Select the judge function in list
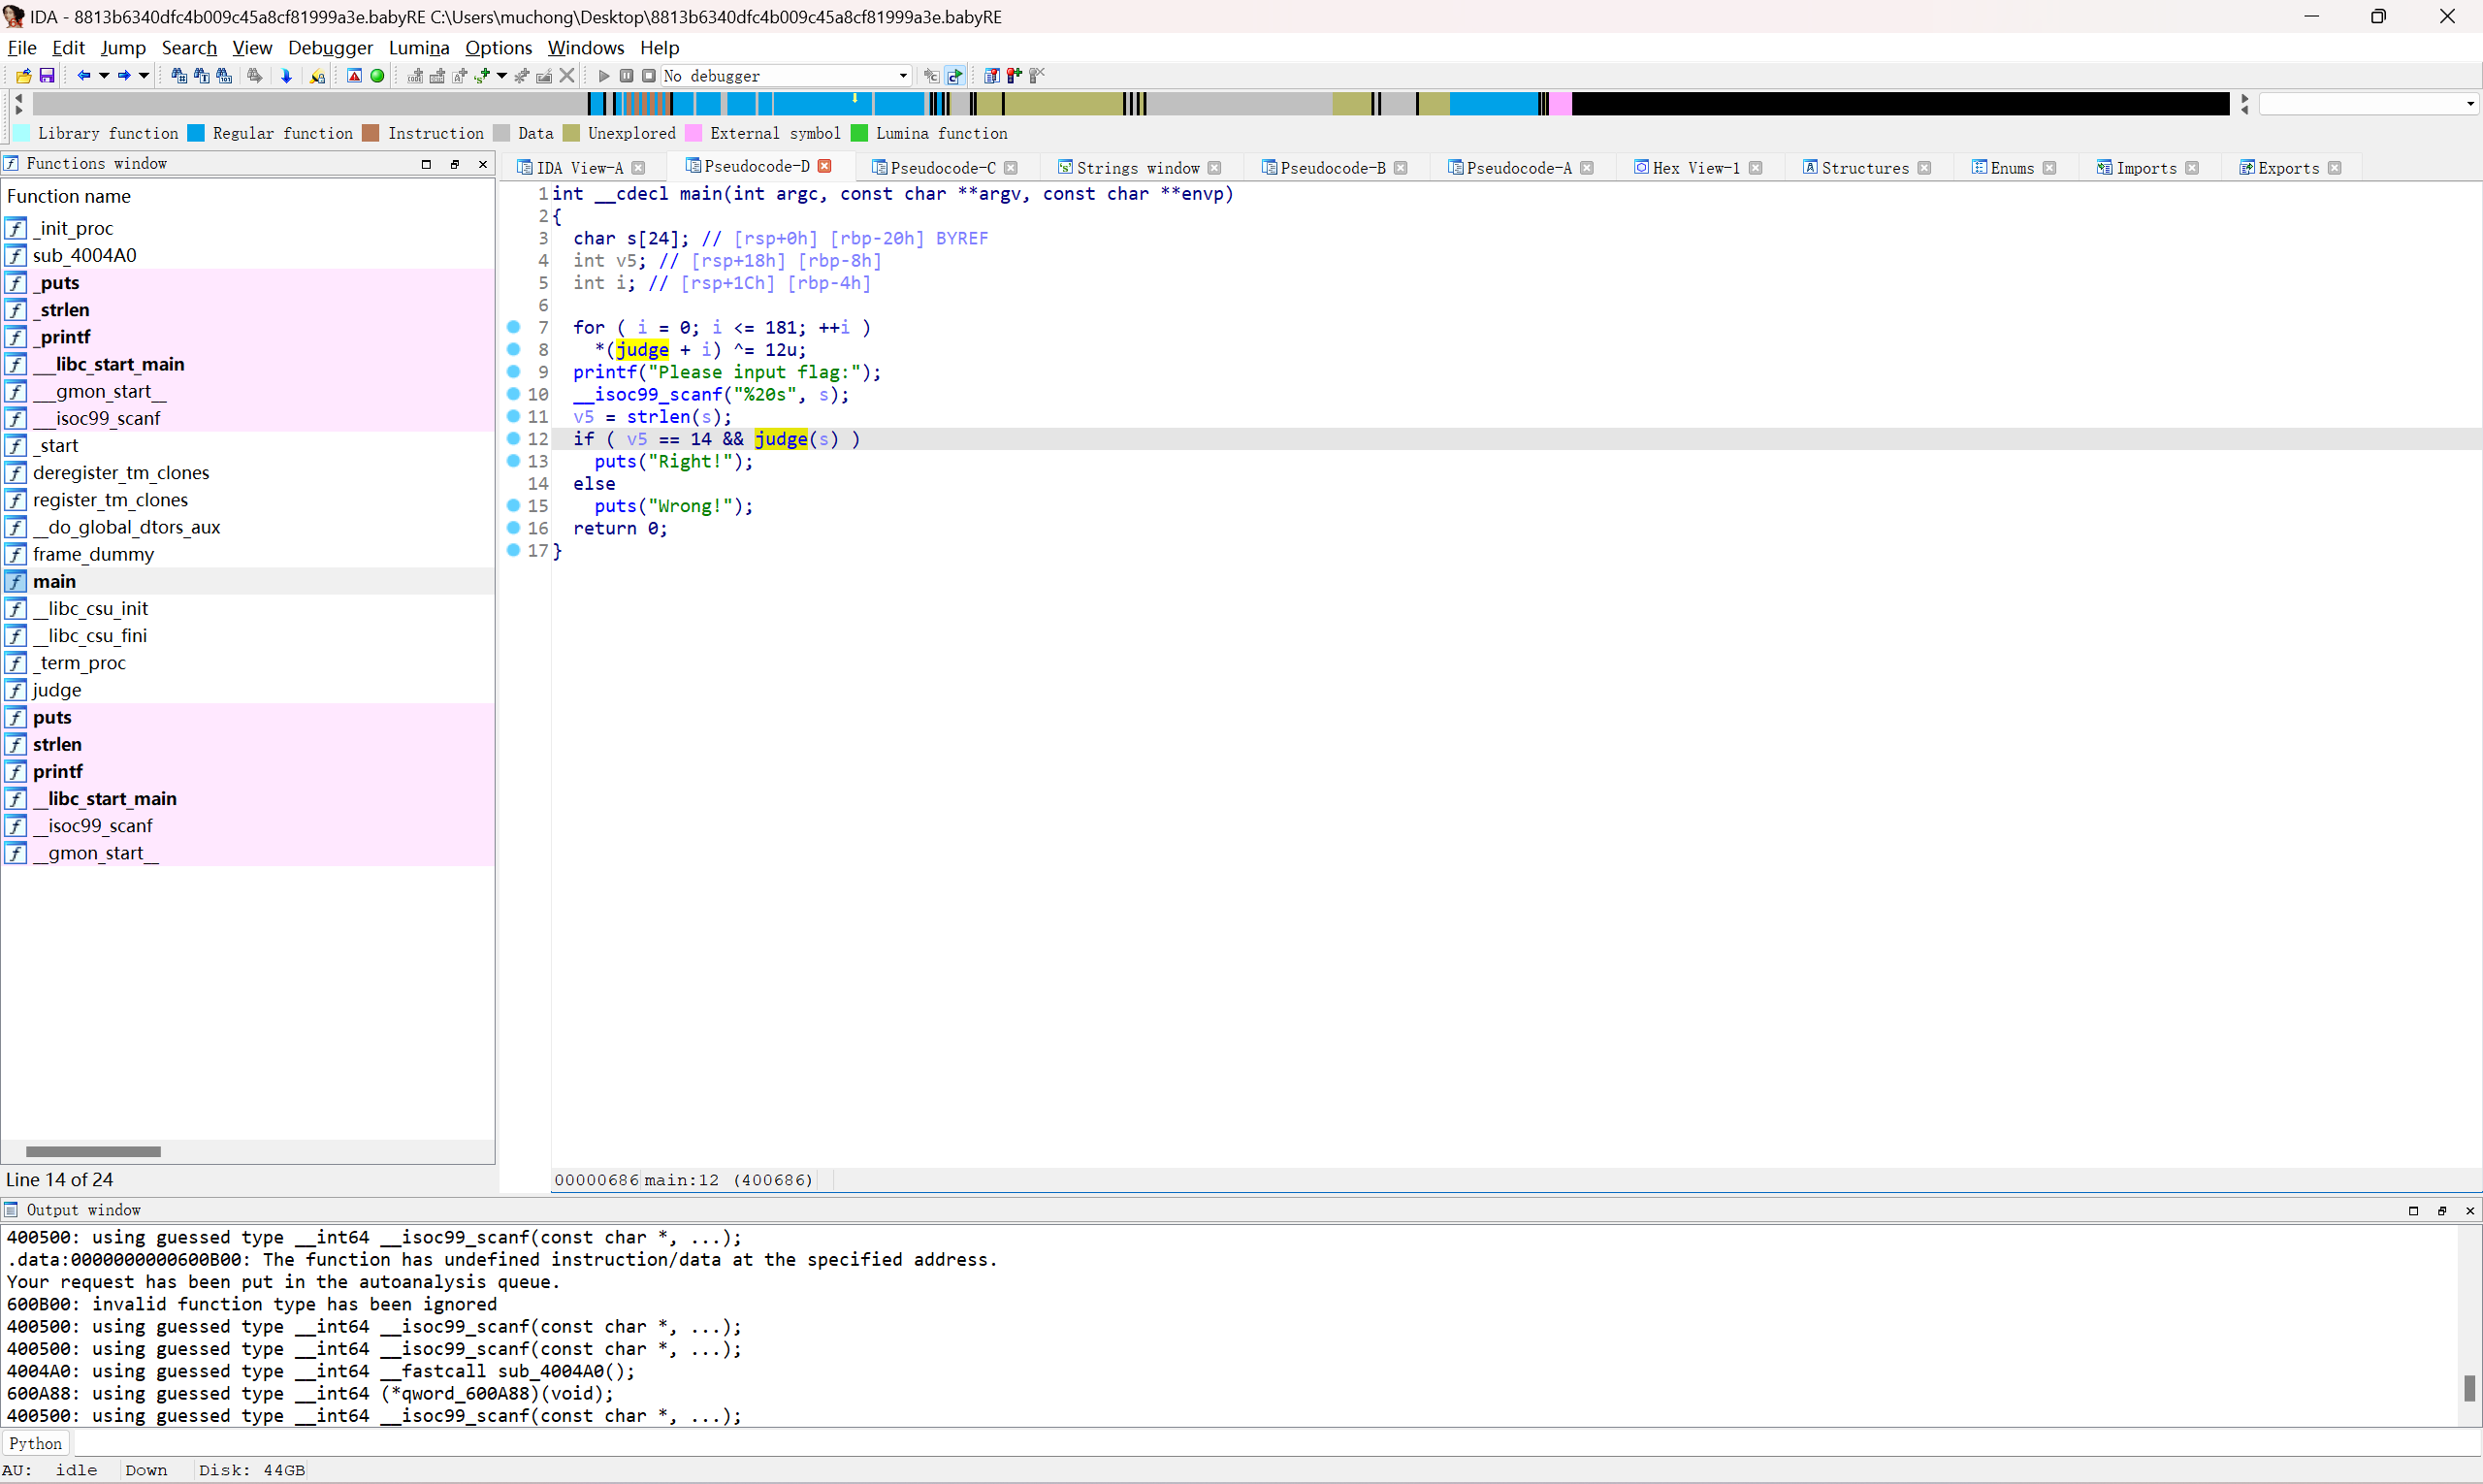Image resolution: width=2483 pixels, height=1484 pixels. [x=248, y=690]
